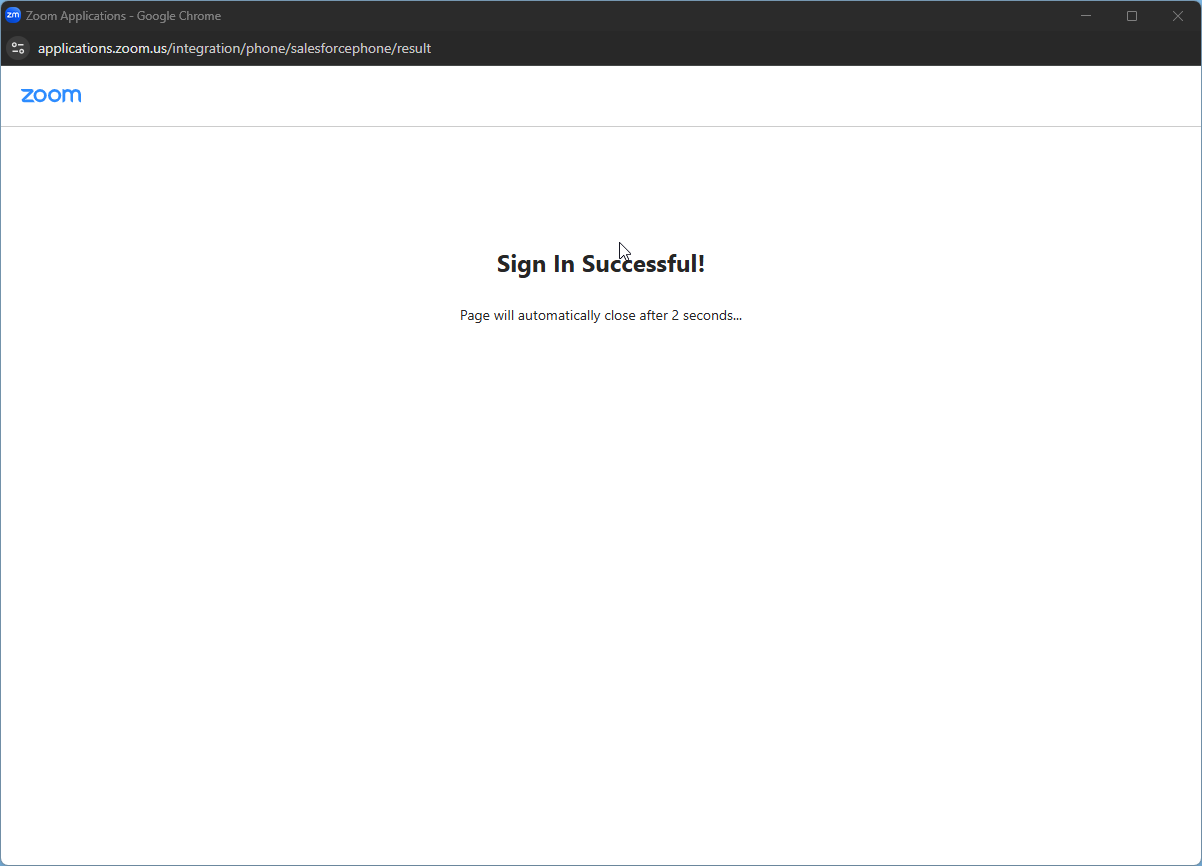The width and height of the screenshot is (1202, 866).
Task: Click the "Zoom Applications" window title text
Action: click(x=76, y=16)
